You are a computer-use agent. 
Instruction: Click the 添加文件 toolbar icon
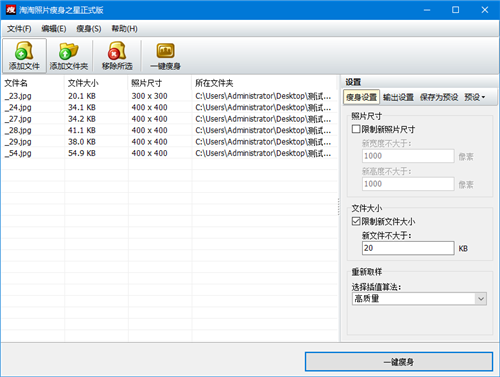coord(24,51)
